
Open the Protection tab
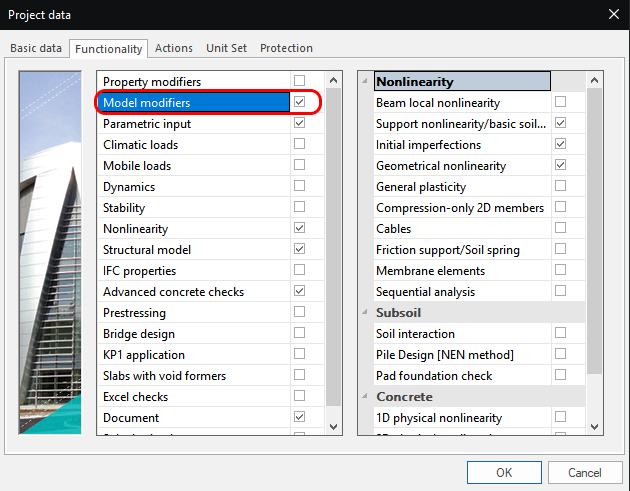tap(286, 48)
